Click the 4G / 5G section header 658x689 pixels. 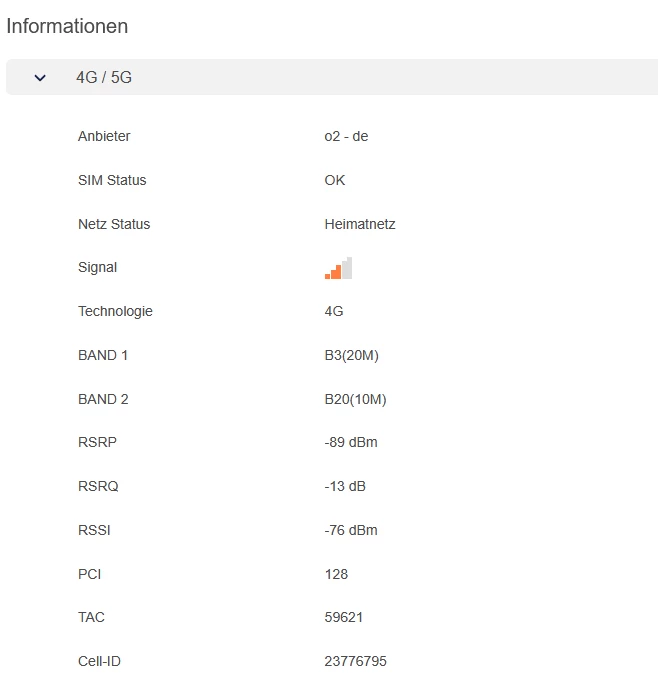104,77
